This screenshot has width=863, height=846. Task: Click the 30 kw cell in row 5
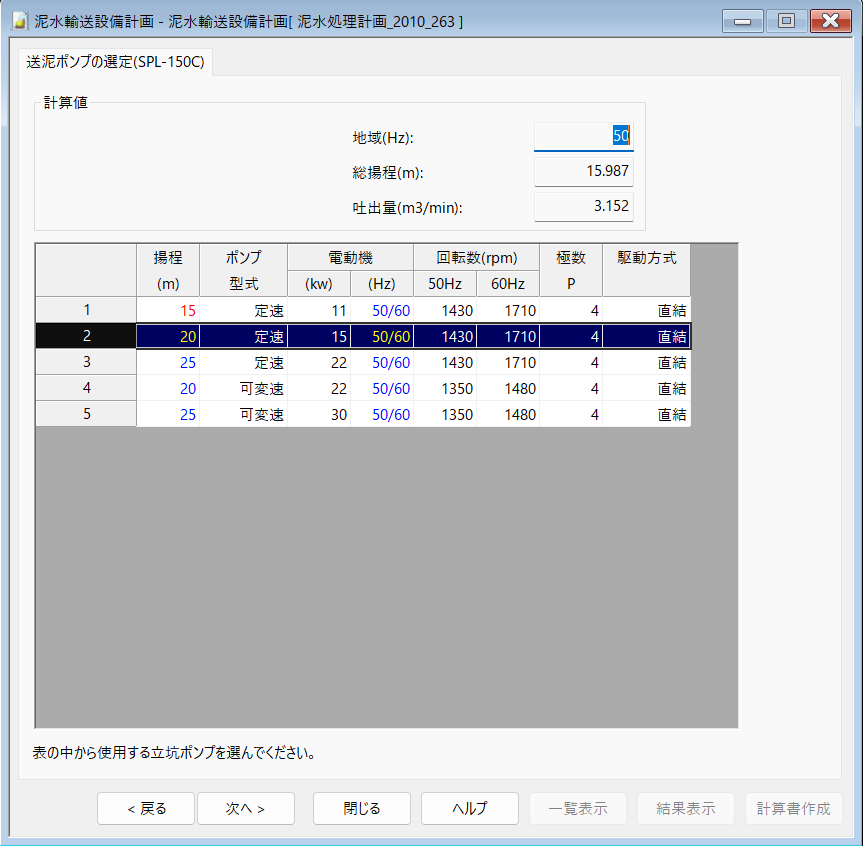319,414
